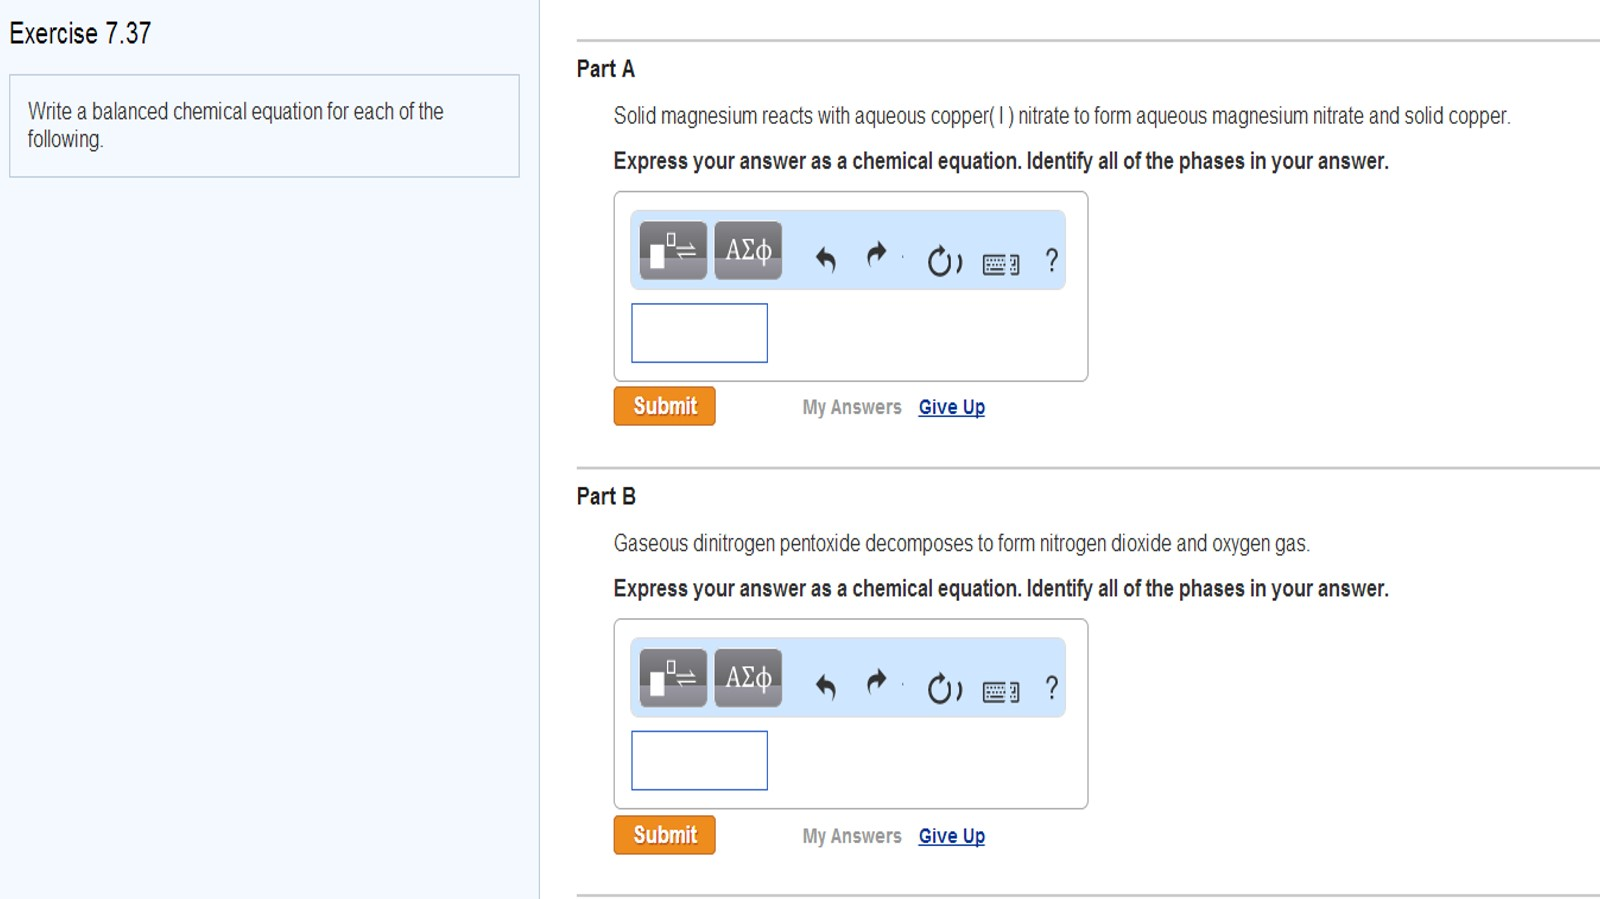
Task: View My Answers for Part B
Action: [850, 836]
